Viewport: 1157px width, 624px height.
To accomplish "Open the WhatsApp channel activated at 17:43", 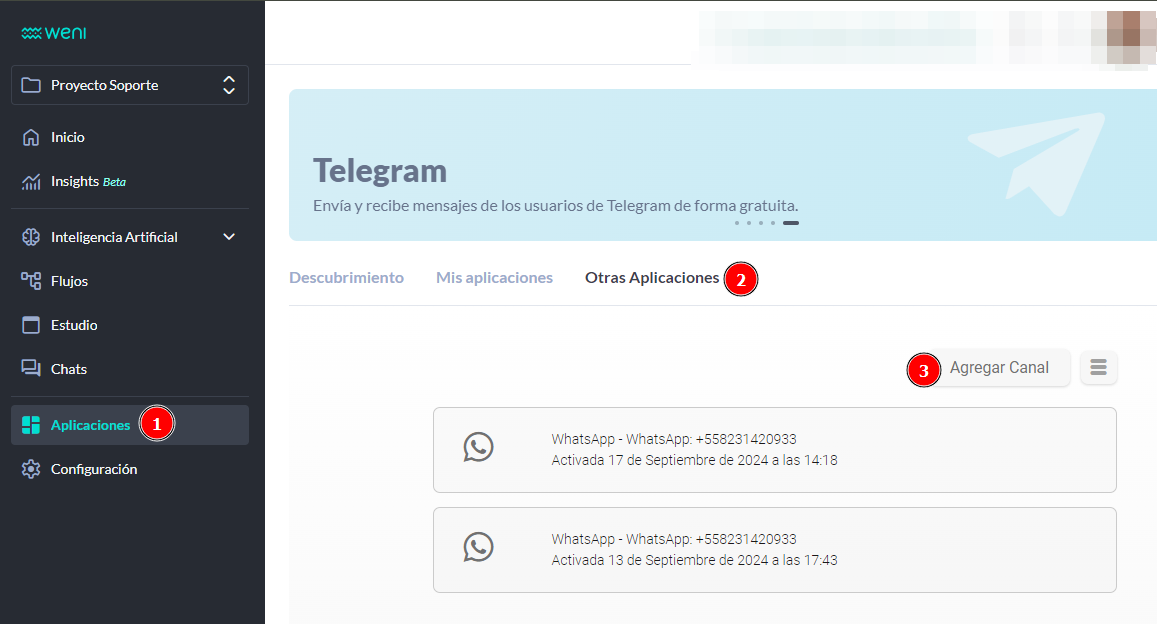I will pos(775,550).
